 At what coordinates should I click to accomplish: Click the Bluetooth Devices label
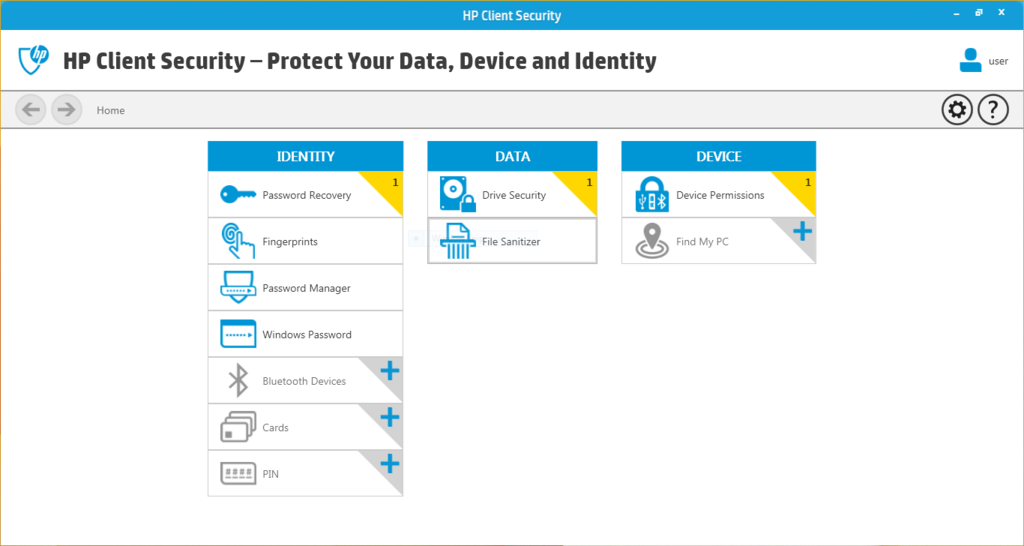304,381
